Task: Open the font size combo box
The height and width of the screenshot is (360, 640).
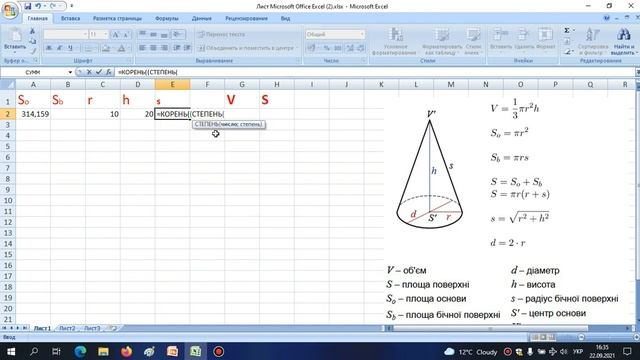Action: (98, 35)
